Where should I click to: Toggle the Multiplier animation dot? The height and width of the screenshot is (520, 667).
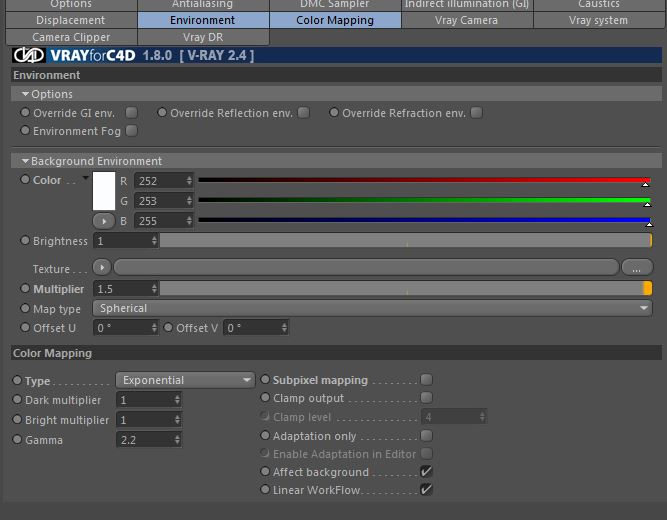click(x=25, y=288)
